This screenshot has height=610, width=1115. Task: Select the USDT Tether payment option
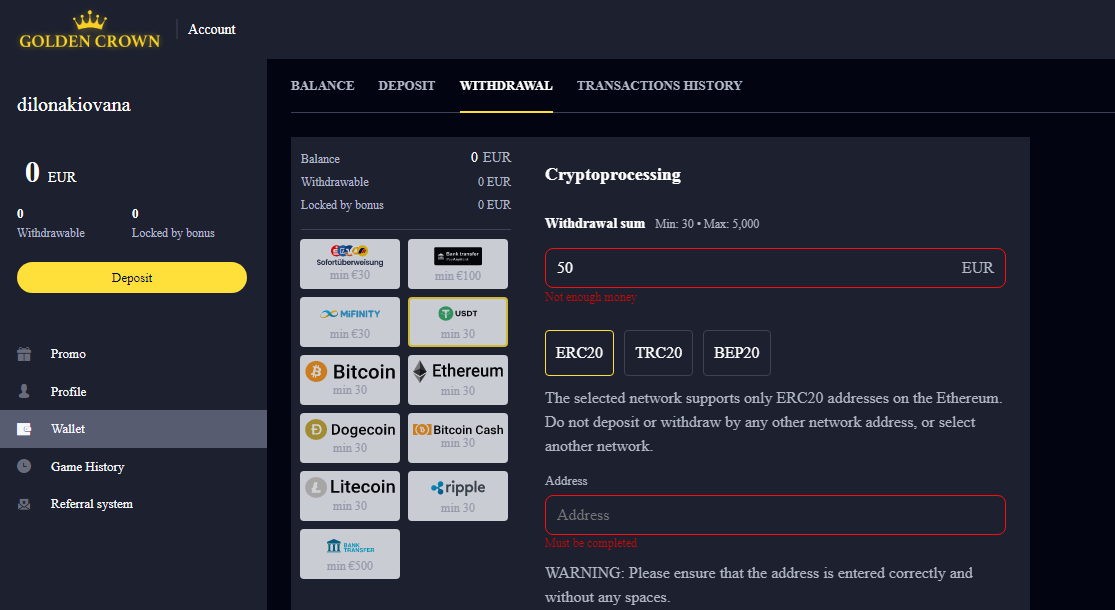(458, 321)
